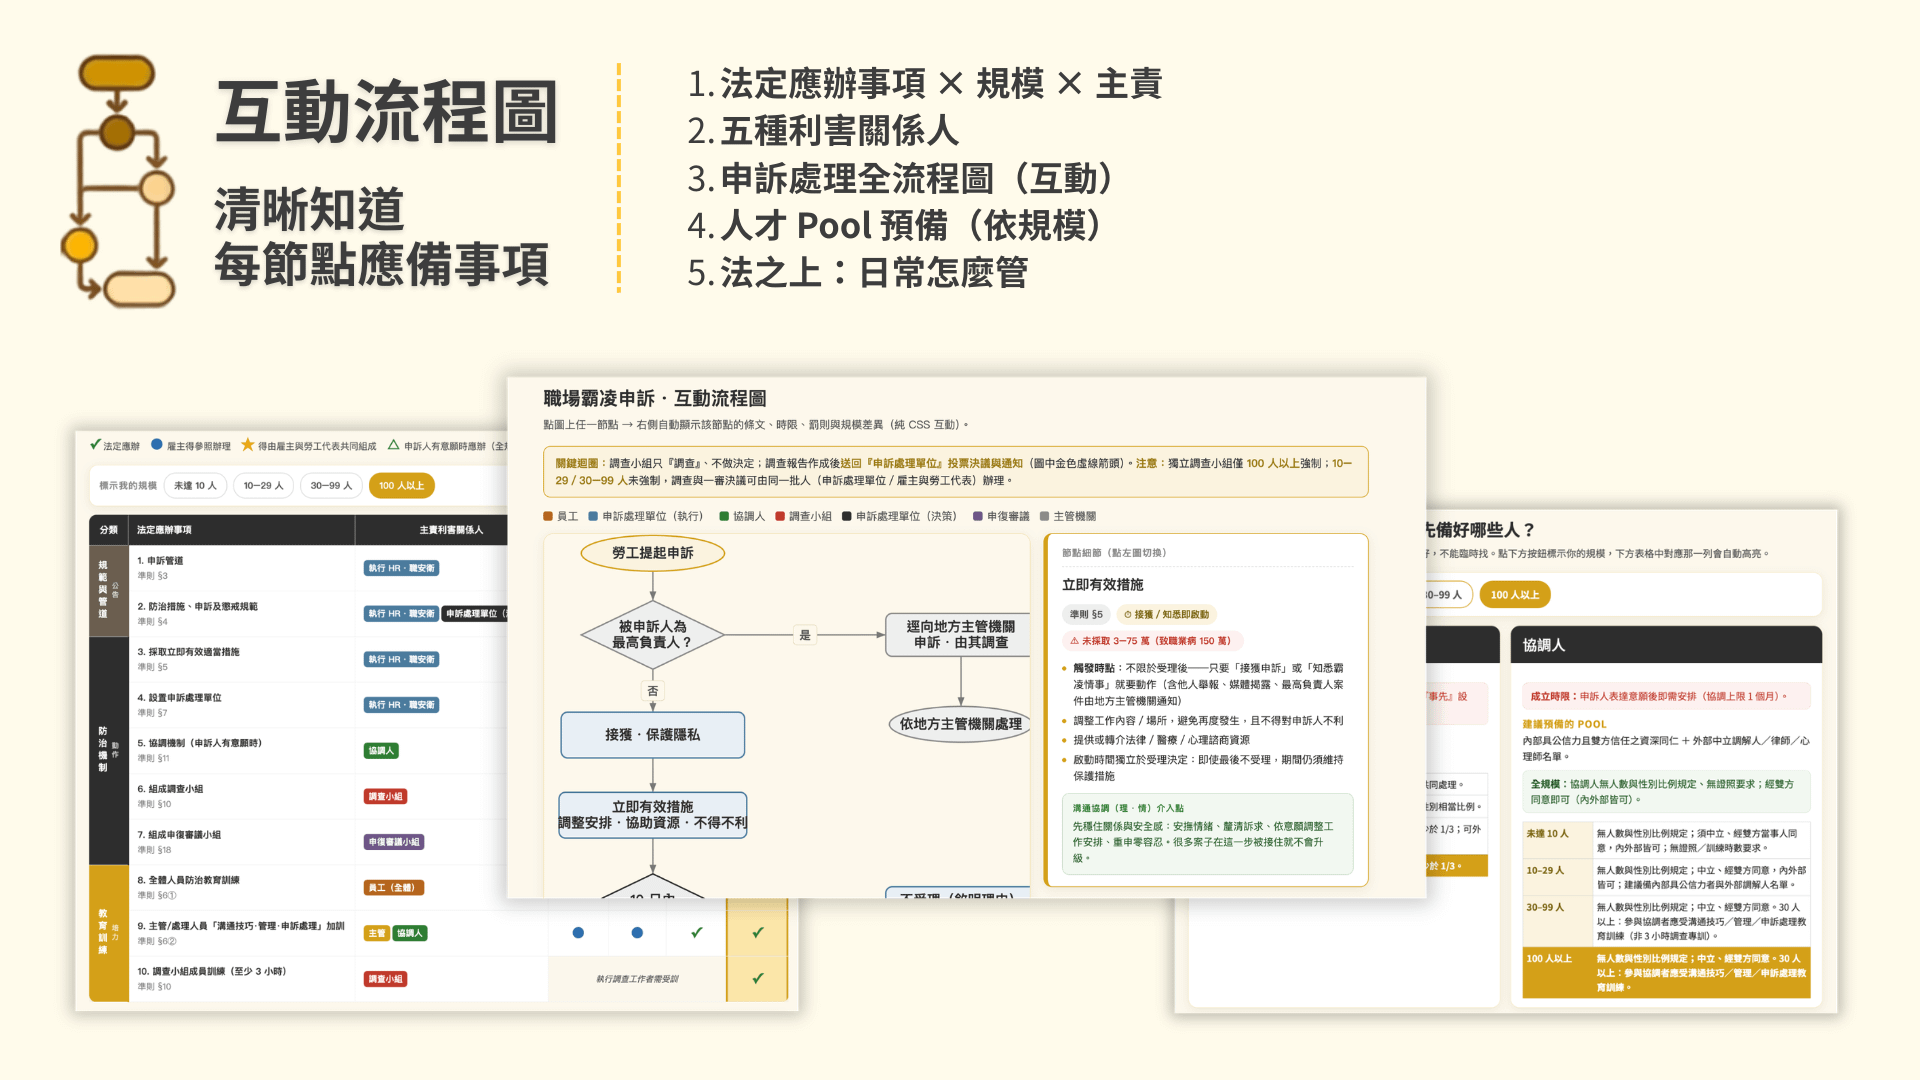Click the 被申訴人為最高負責人？decision diamond
Image resolution: width=1920 pixels, height=1080 pixels.
tap(652, 635)
